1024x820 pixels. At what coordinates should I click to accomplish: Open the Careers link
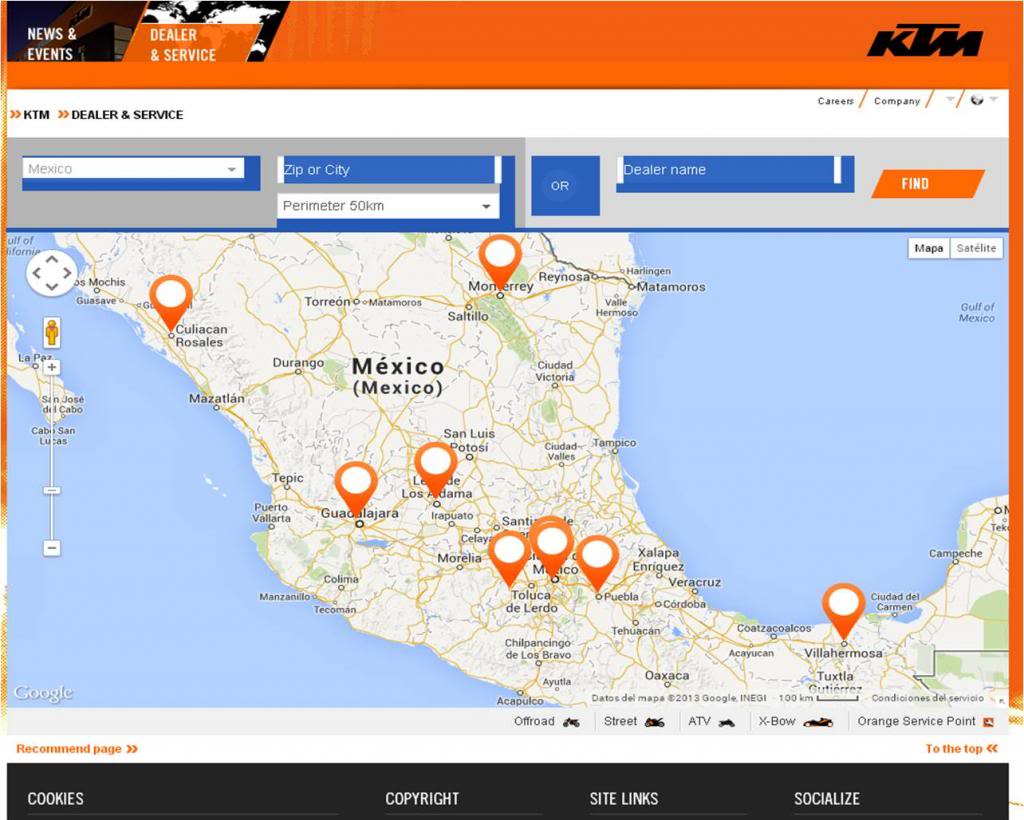tap(835, 101)
